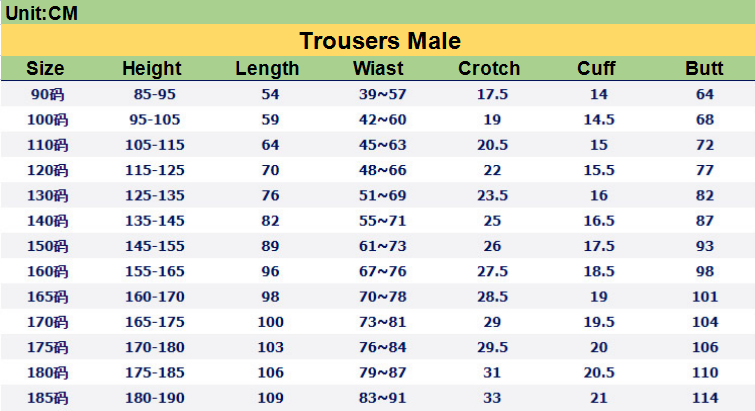
Task: Click the Butt column header
Action: click(x=704, y=68)
